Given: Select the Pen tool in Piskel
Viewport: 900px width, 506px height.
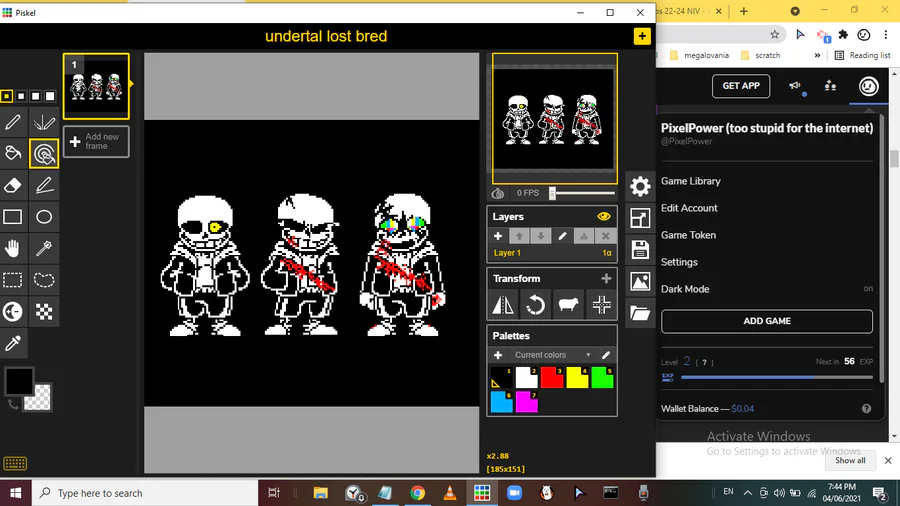Looking at the screenshot, I should pos(13,122).
